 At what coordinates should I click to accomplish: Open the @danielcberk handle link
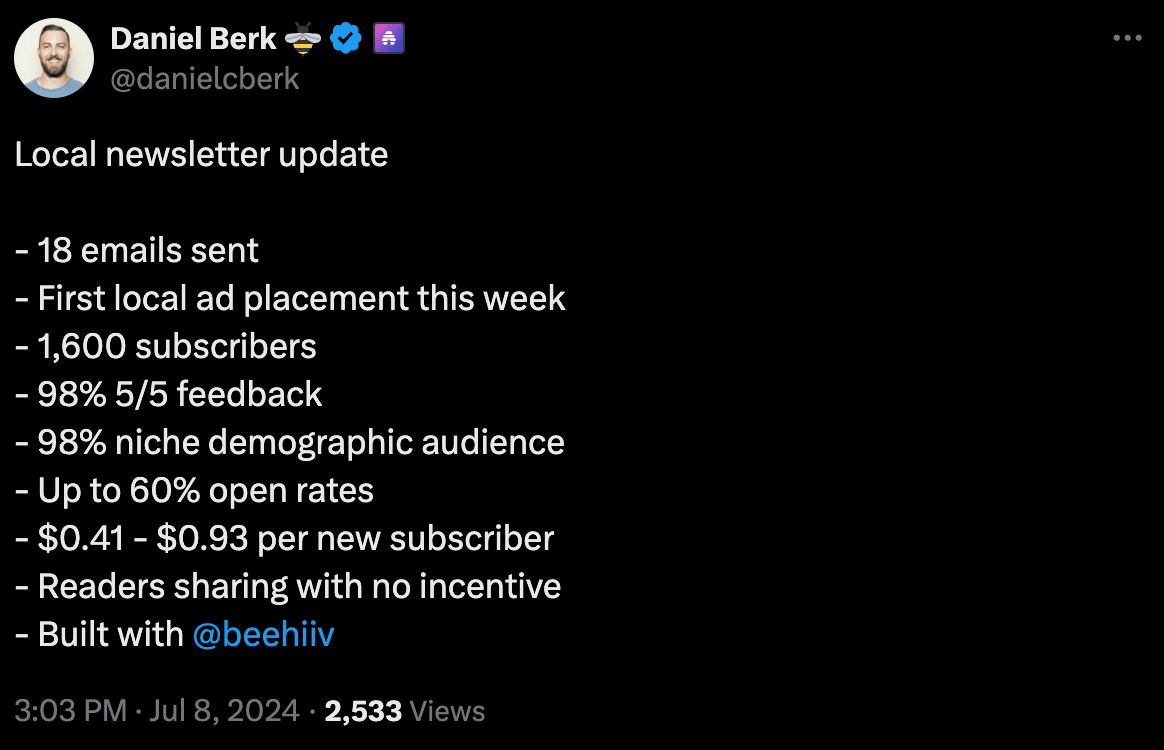pos(205,79)
